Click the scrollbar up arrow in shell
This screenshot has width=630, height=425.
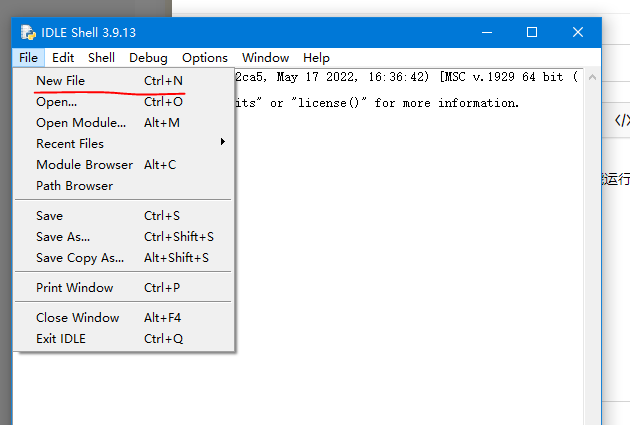pyautogui.click(x=592, y=77)
